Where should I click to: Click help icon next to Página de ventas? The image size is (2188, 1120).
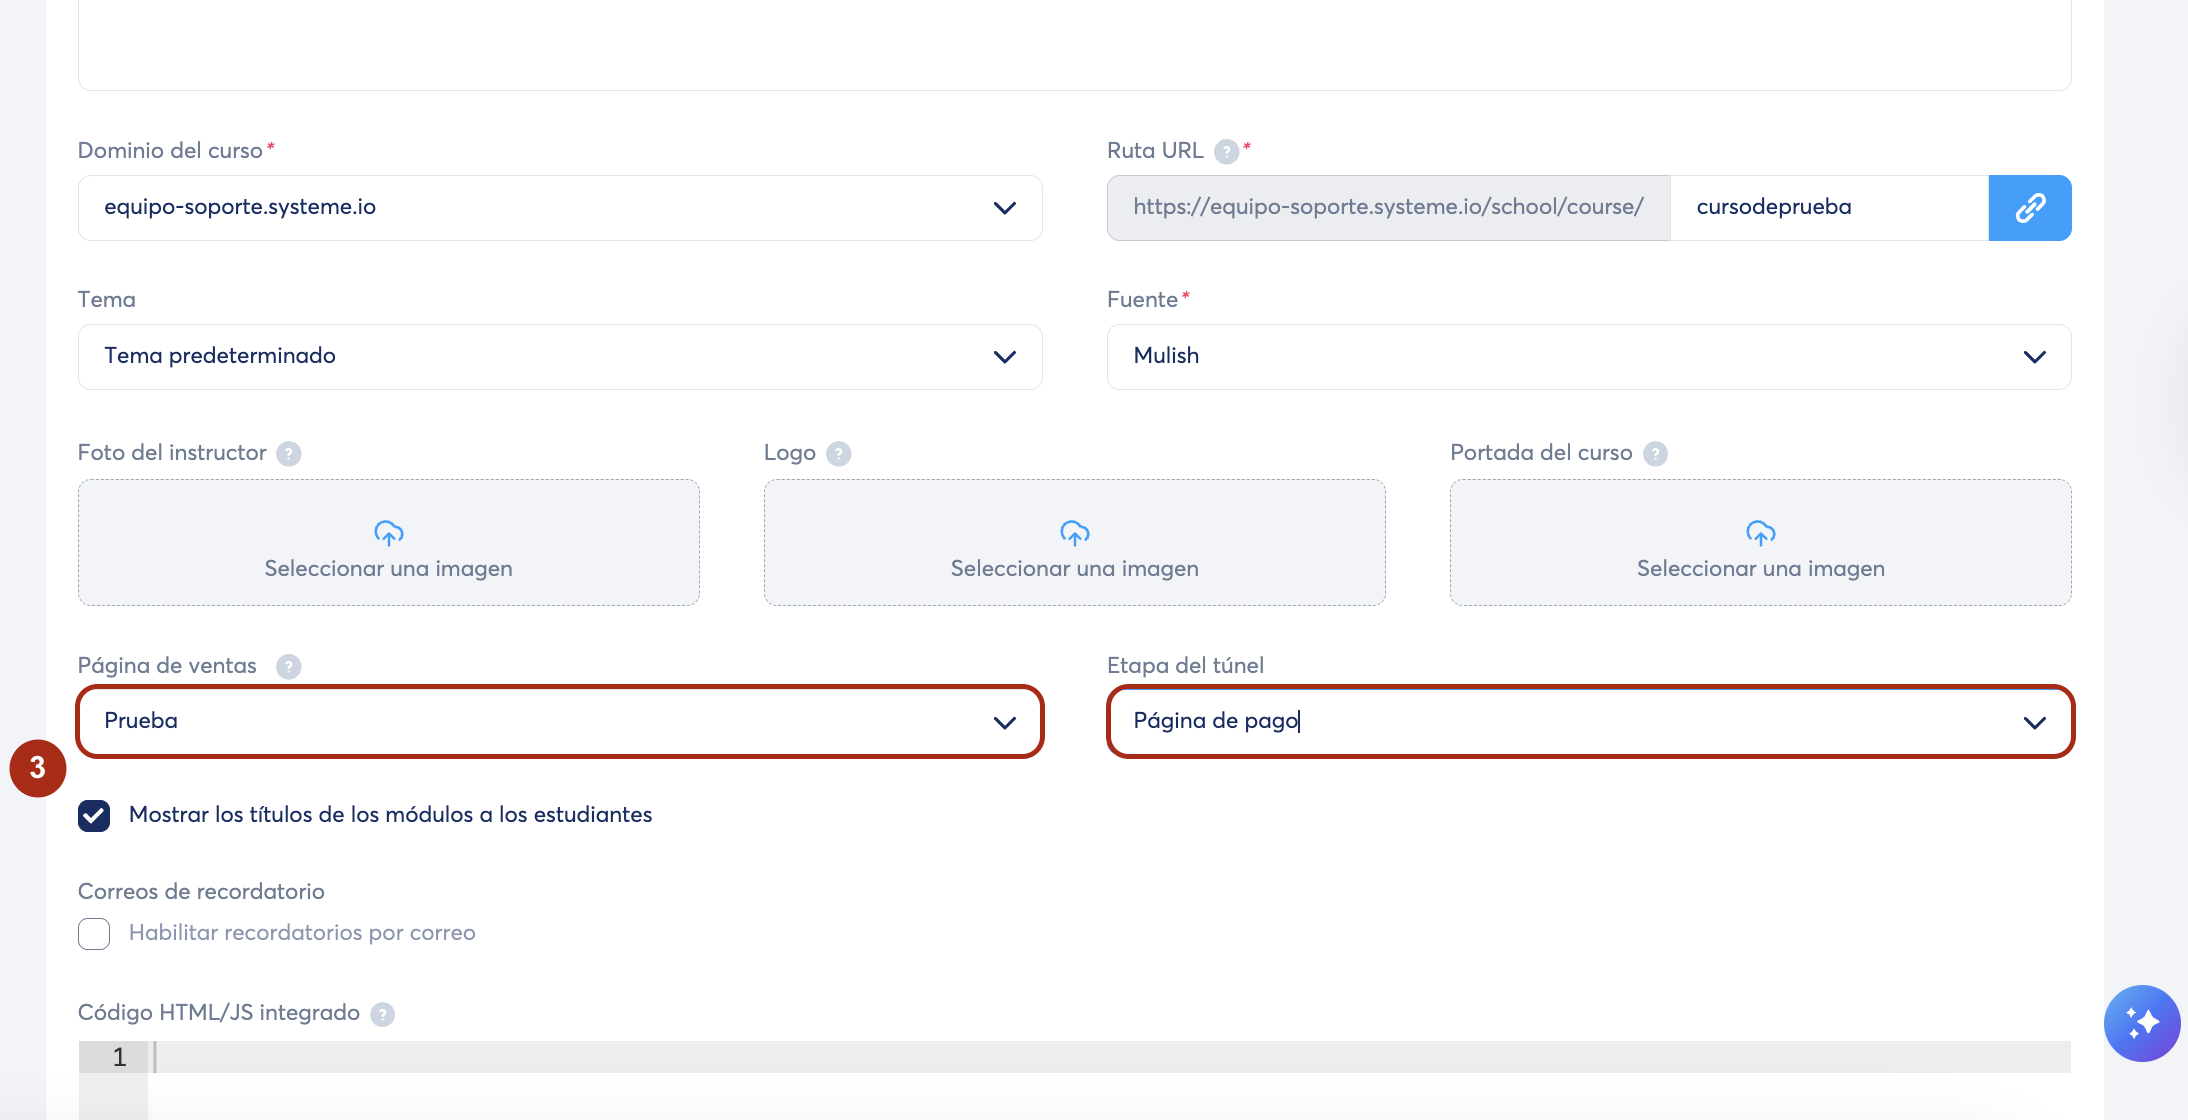(289, 667)
